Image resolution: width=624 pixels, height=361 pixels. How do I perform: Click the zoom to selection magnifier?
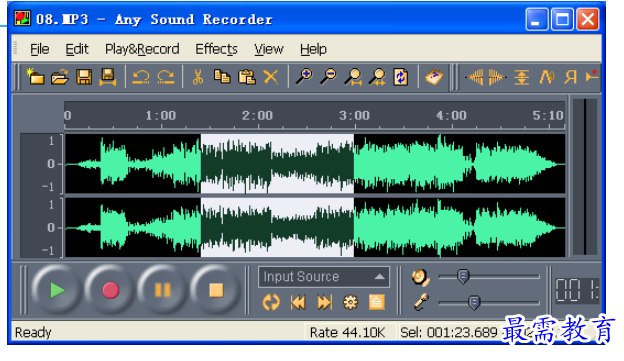pyautogui.click(x=353, y=77)
